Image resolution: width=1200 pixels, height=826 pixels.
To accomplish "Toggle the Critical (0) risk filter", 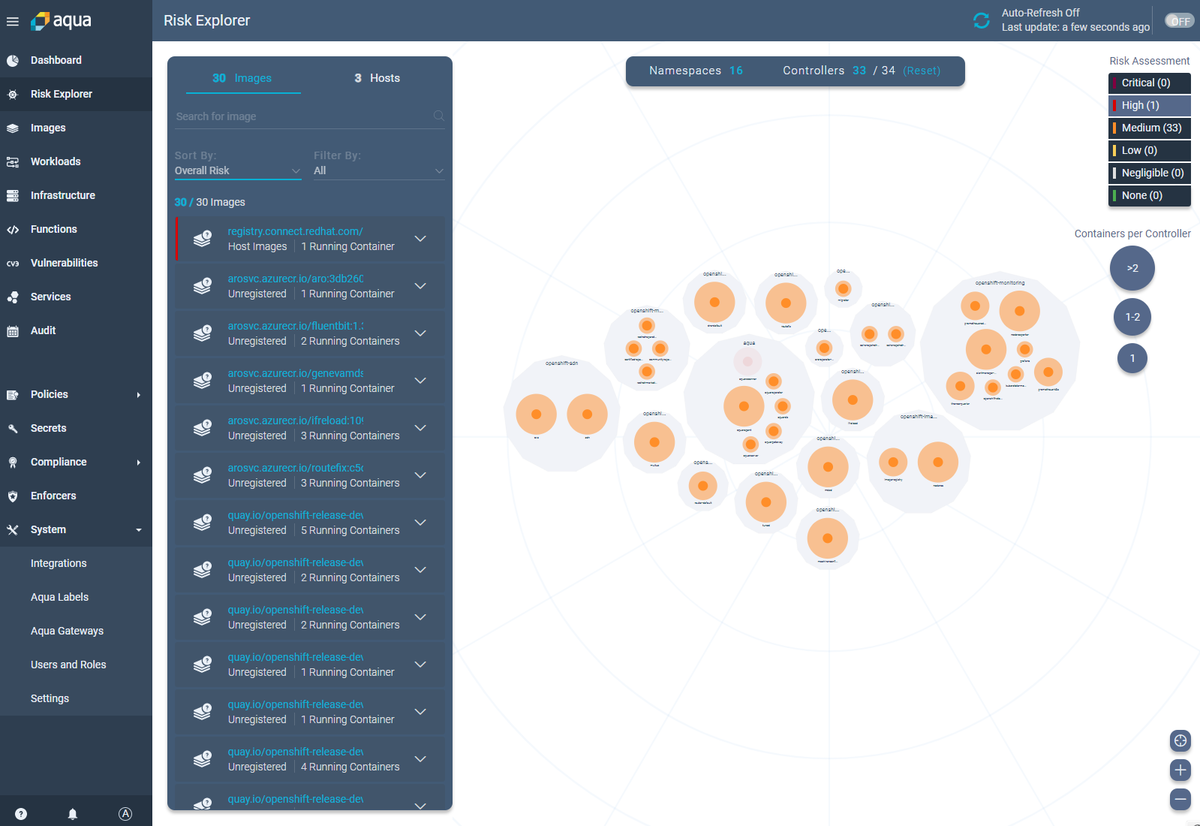I will pos(1150,83).
